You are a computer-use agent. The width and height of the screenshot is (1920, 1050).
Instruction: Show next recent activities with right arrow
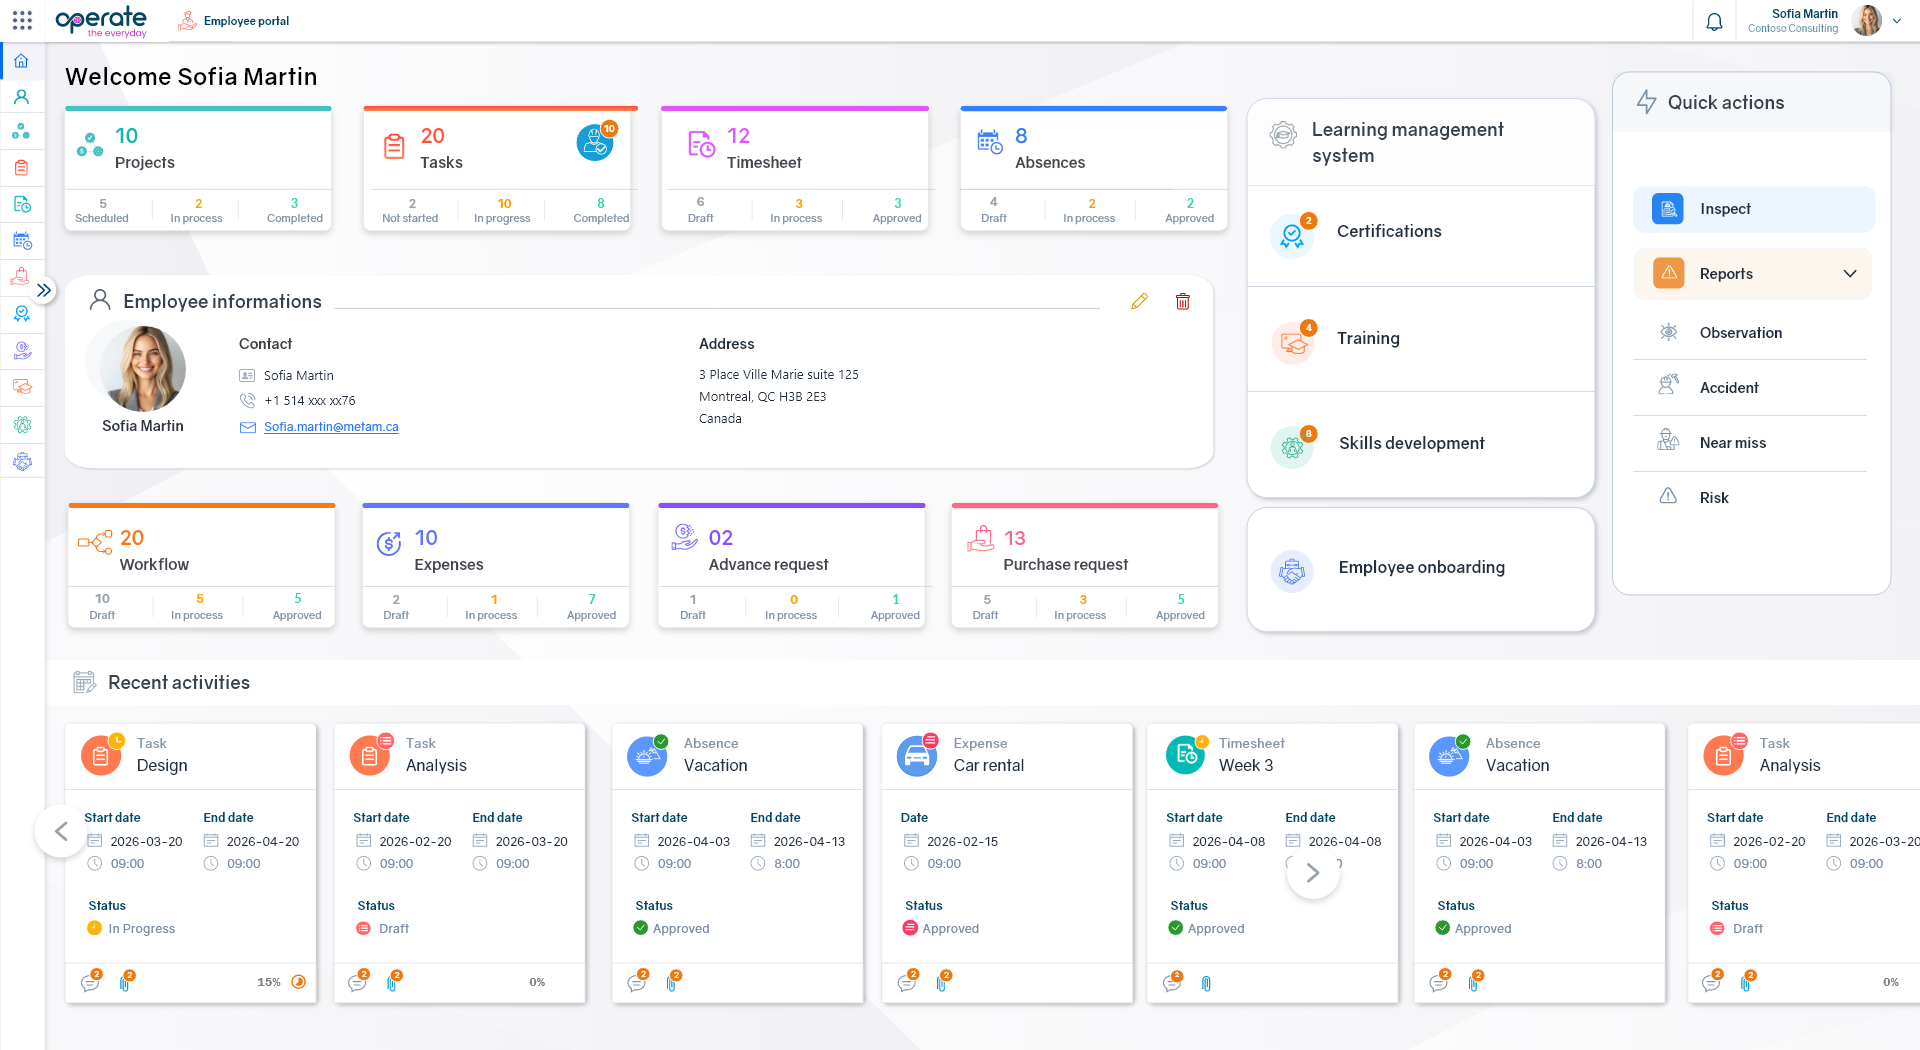[1313, 873]
